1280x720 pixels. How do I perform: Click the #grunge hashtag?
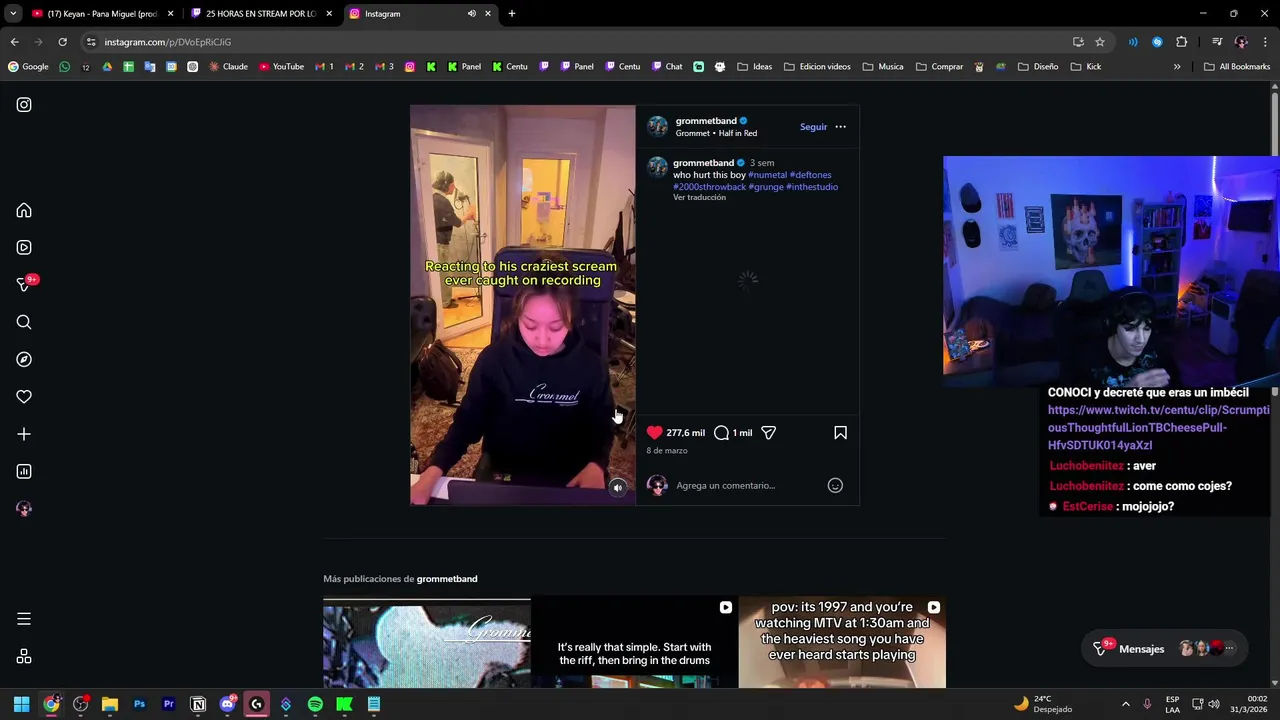click(766, 187)
